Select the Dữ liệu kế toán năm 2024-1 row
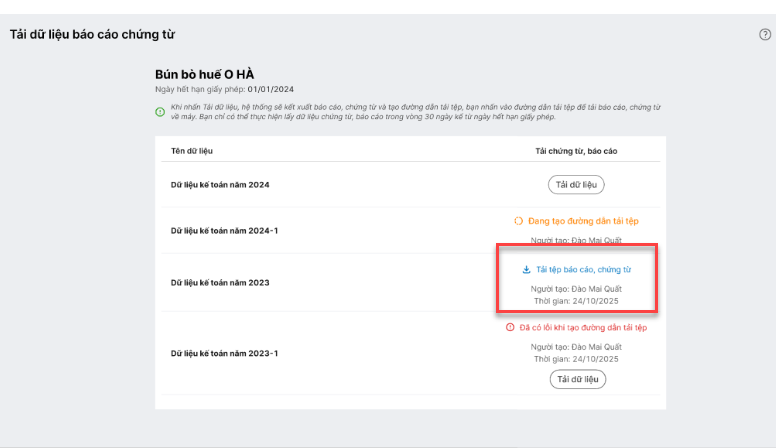 224,231
